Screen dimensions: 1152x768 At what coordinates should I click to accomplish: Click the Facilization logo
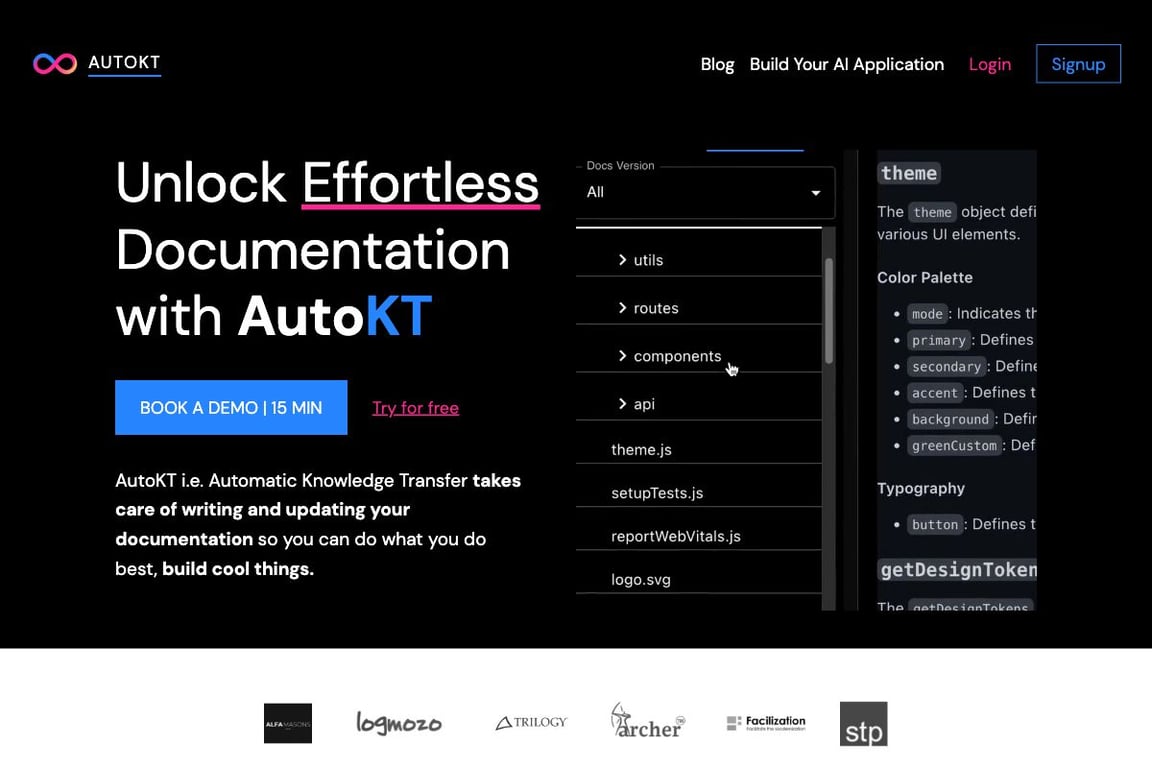(766, 722)
